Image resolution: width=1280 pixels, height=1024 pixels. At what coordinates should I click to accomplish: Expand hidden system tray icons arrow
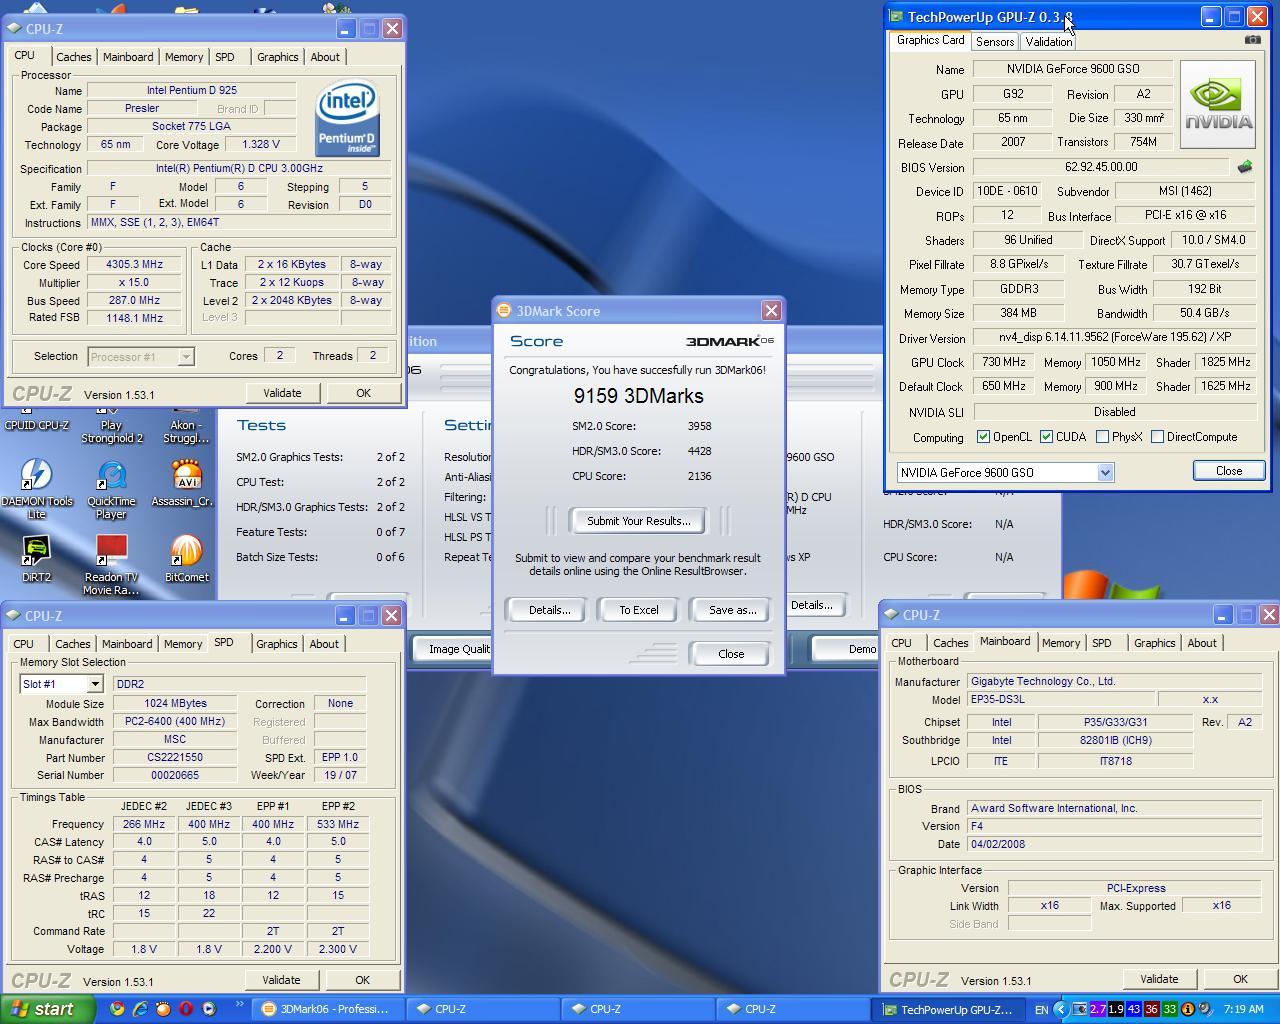(1061, 1009)
